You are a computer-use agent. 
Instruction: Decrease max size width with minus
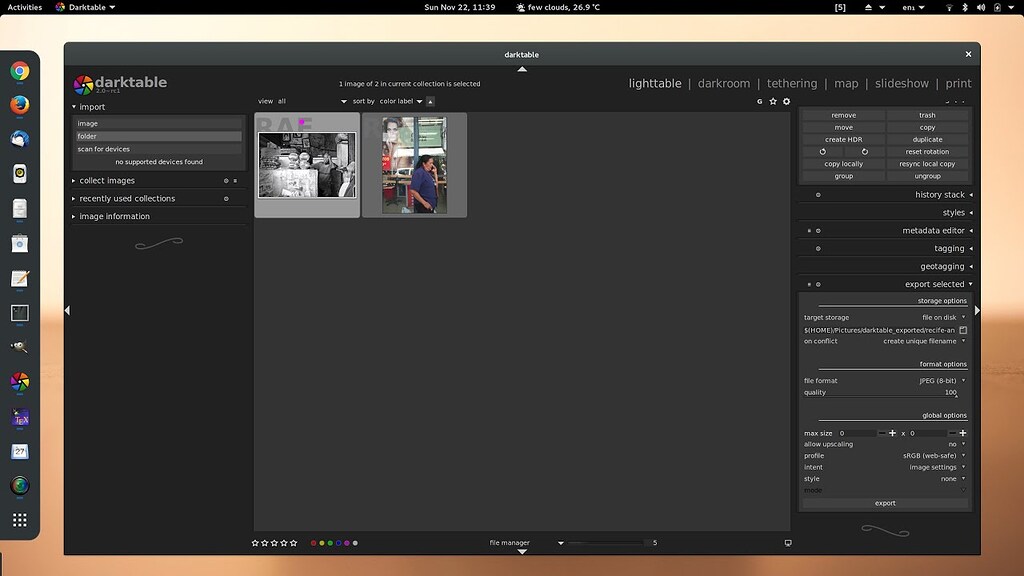(882, 433)
